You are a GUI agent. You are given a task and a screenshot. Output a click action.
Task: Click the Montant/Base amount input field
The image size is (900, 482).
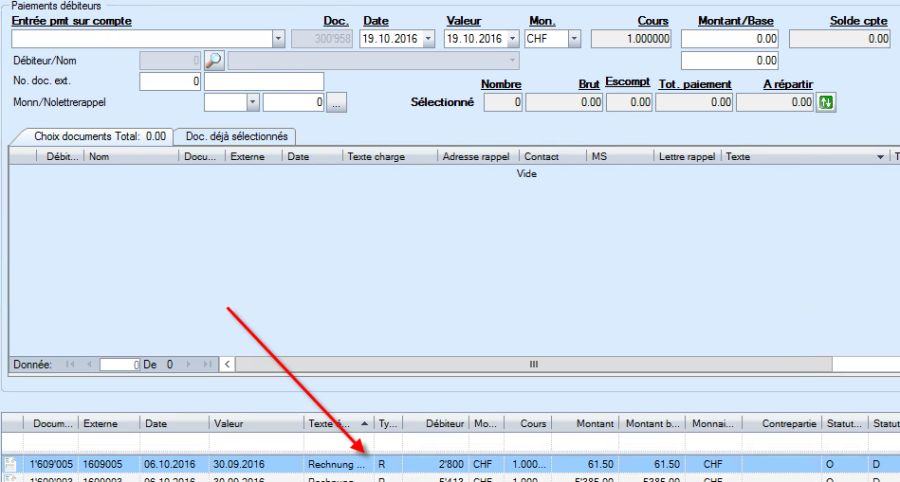[730, 39]
